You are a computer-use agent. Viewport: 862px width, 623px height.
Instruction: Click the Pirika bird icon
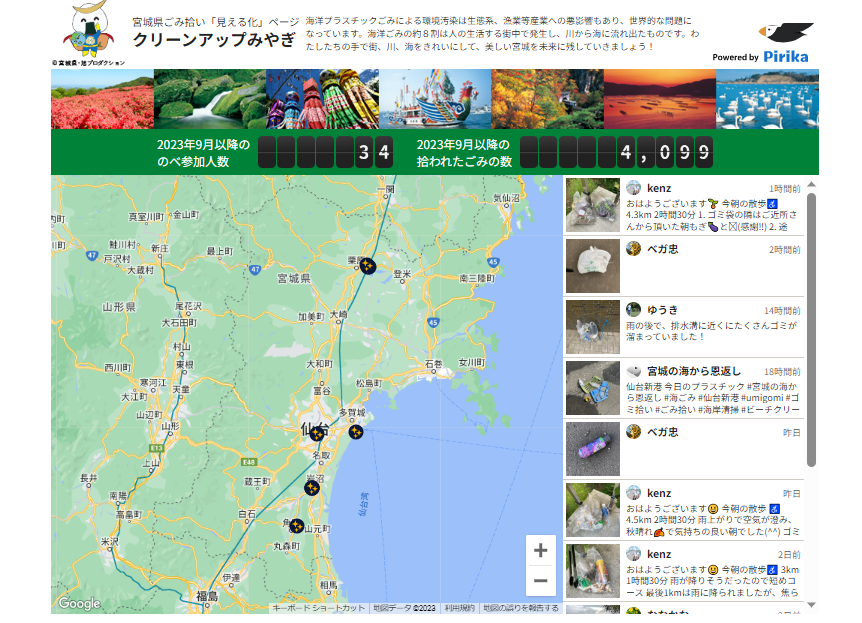coord(786,32)
